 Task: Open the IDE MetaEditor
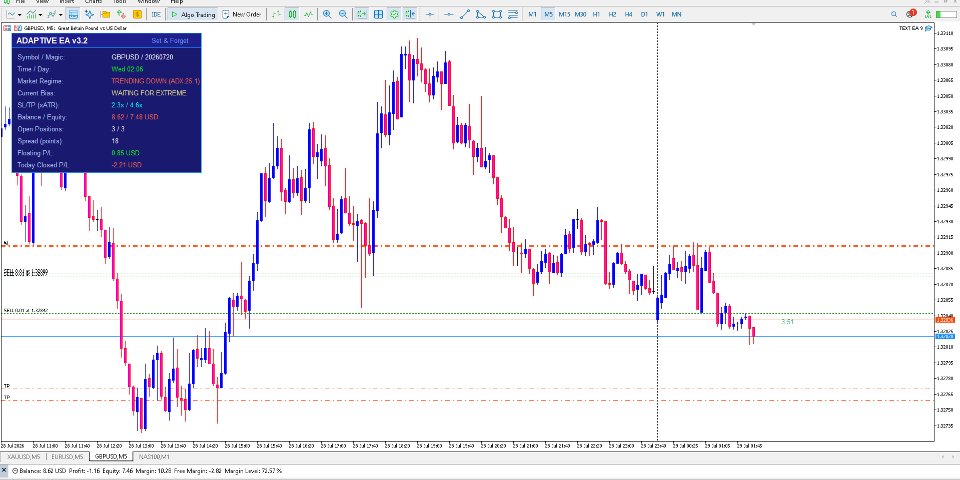[x=156, y=14]
